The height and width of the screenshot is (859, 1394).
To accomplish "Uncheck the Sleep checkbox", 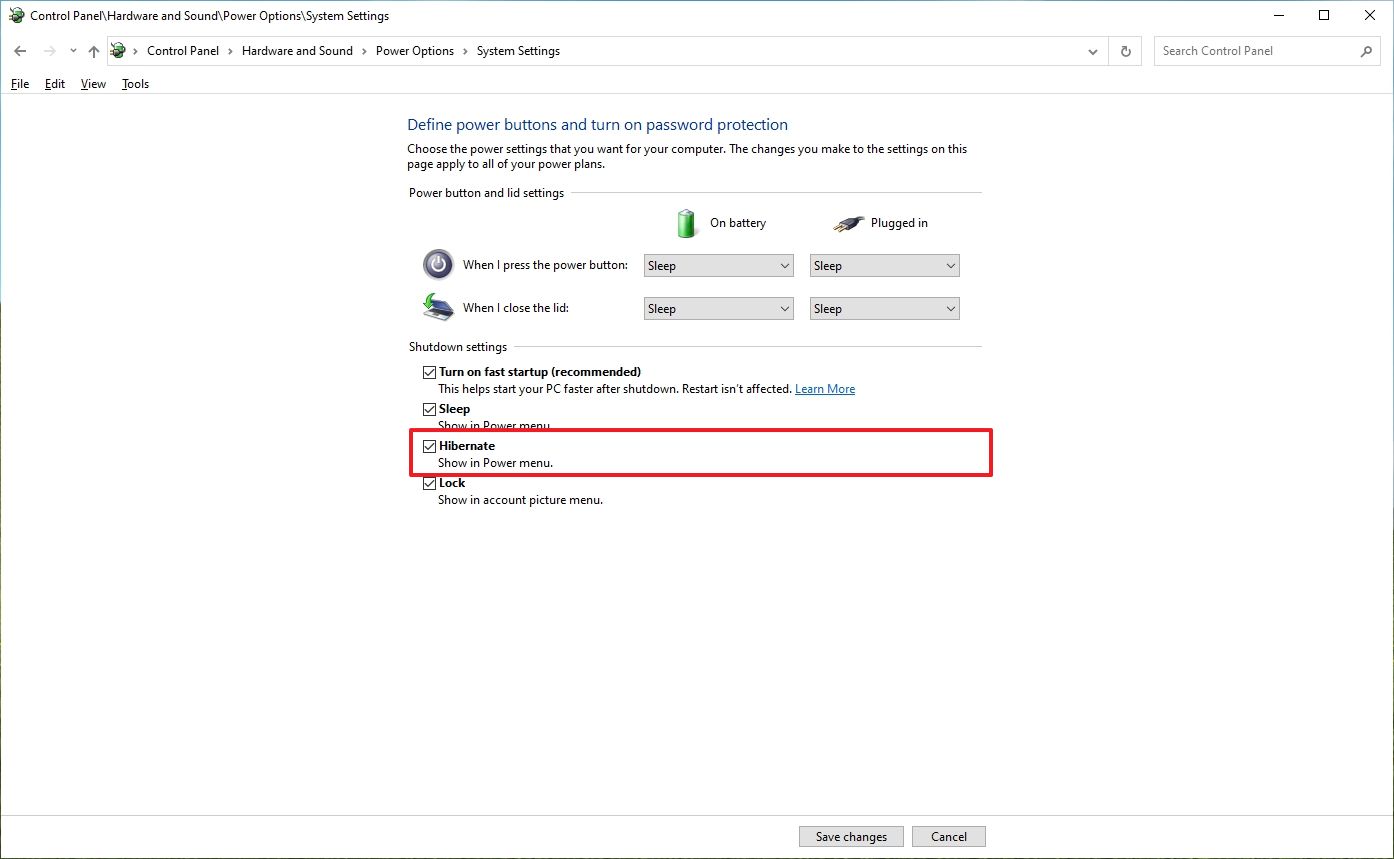I will [x=430, y=409].
